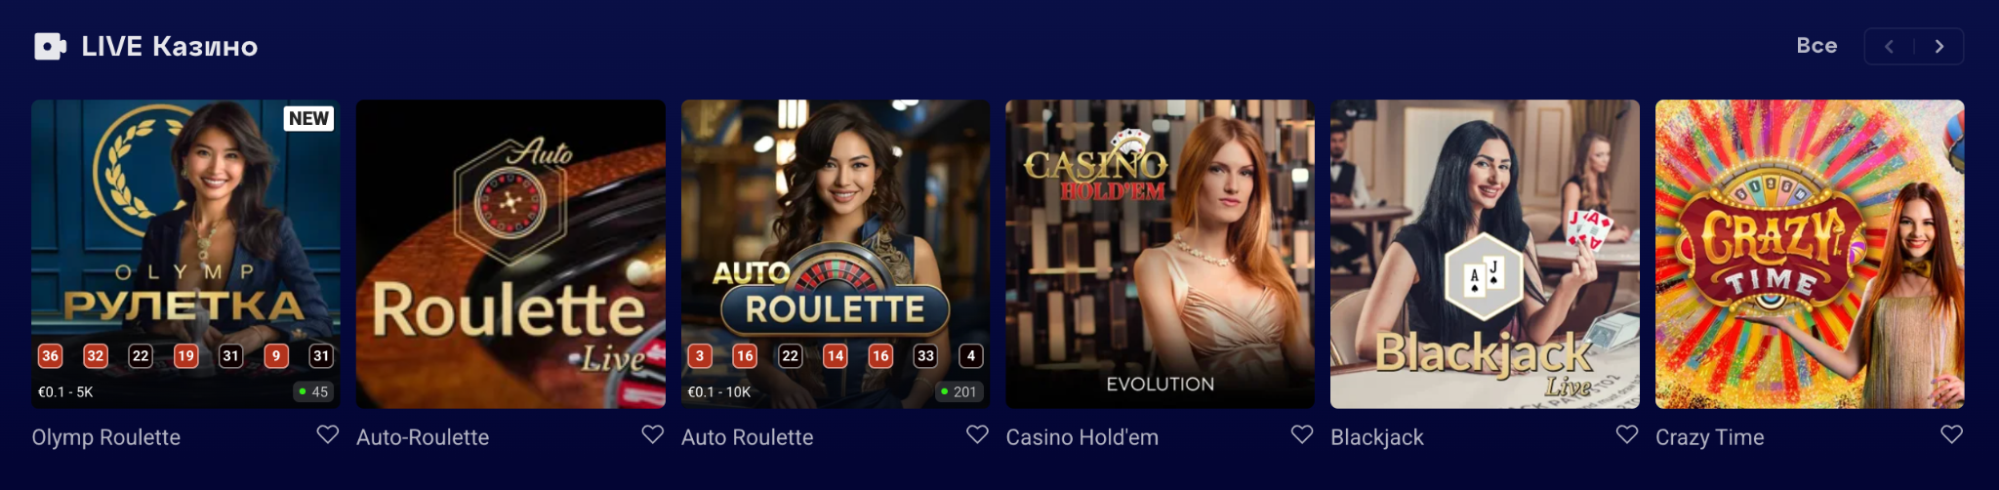Click the 201 players online indicator
Image resolution: width=1999 pixels, height=490 pixels.
pyautogui.click(x=959, y=392)
